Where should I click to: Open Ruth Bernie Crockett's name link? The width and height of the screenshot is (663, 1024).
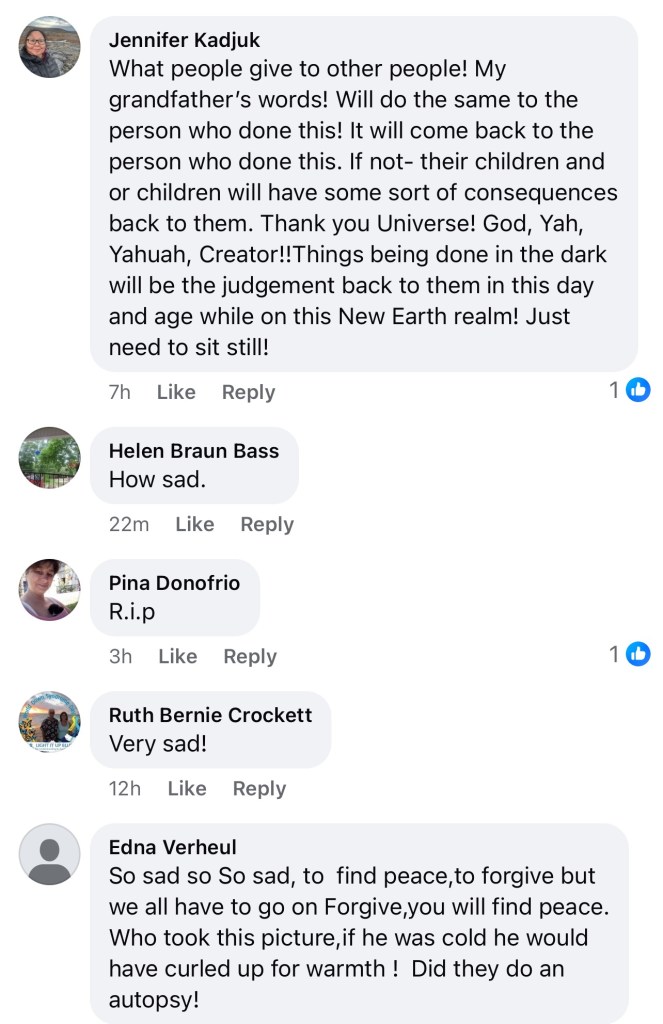(210, 715)
